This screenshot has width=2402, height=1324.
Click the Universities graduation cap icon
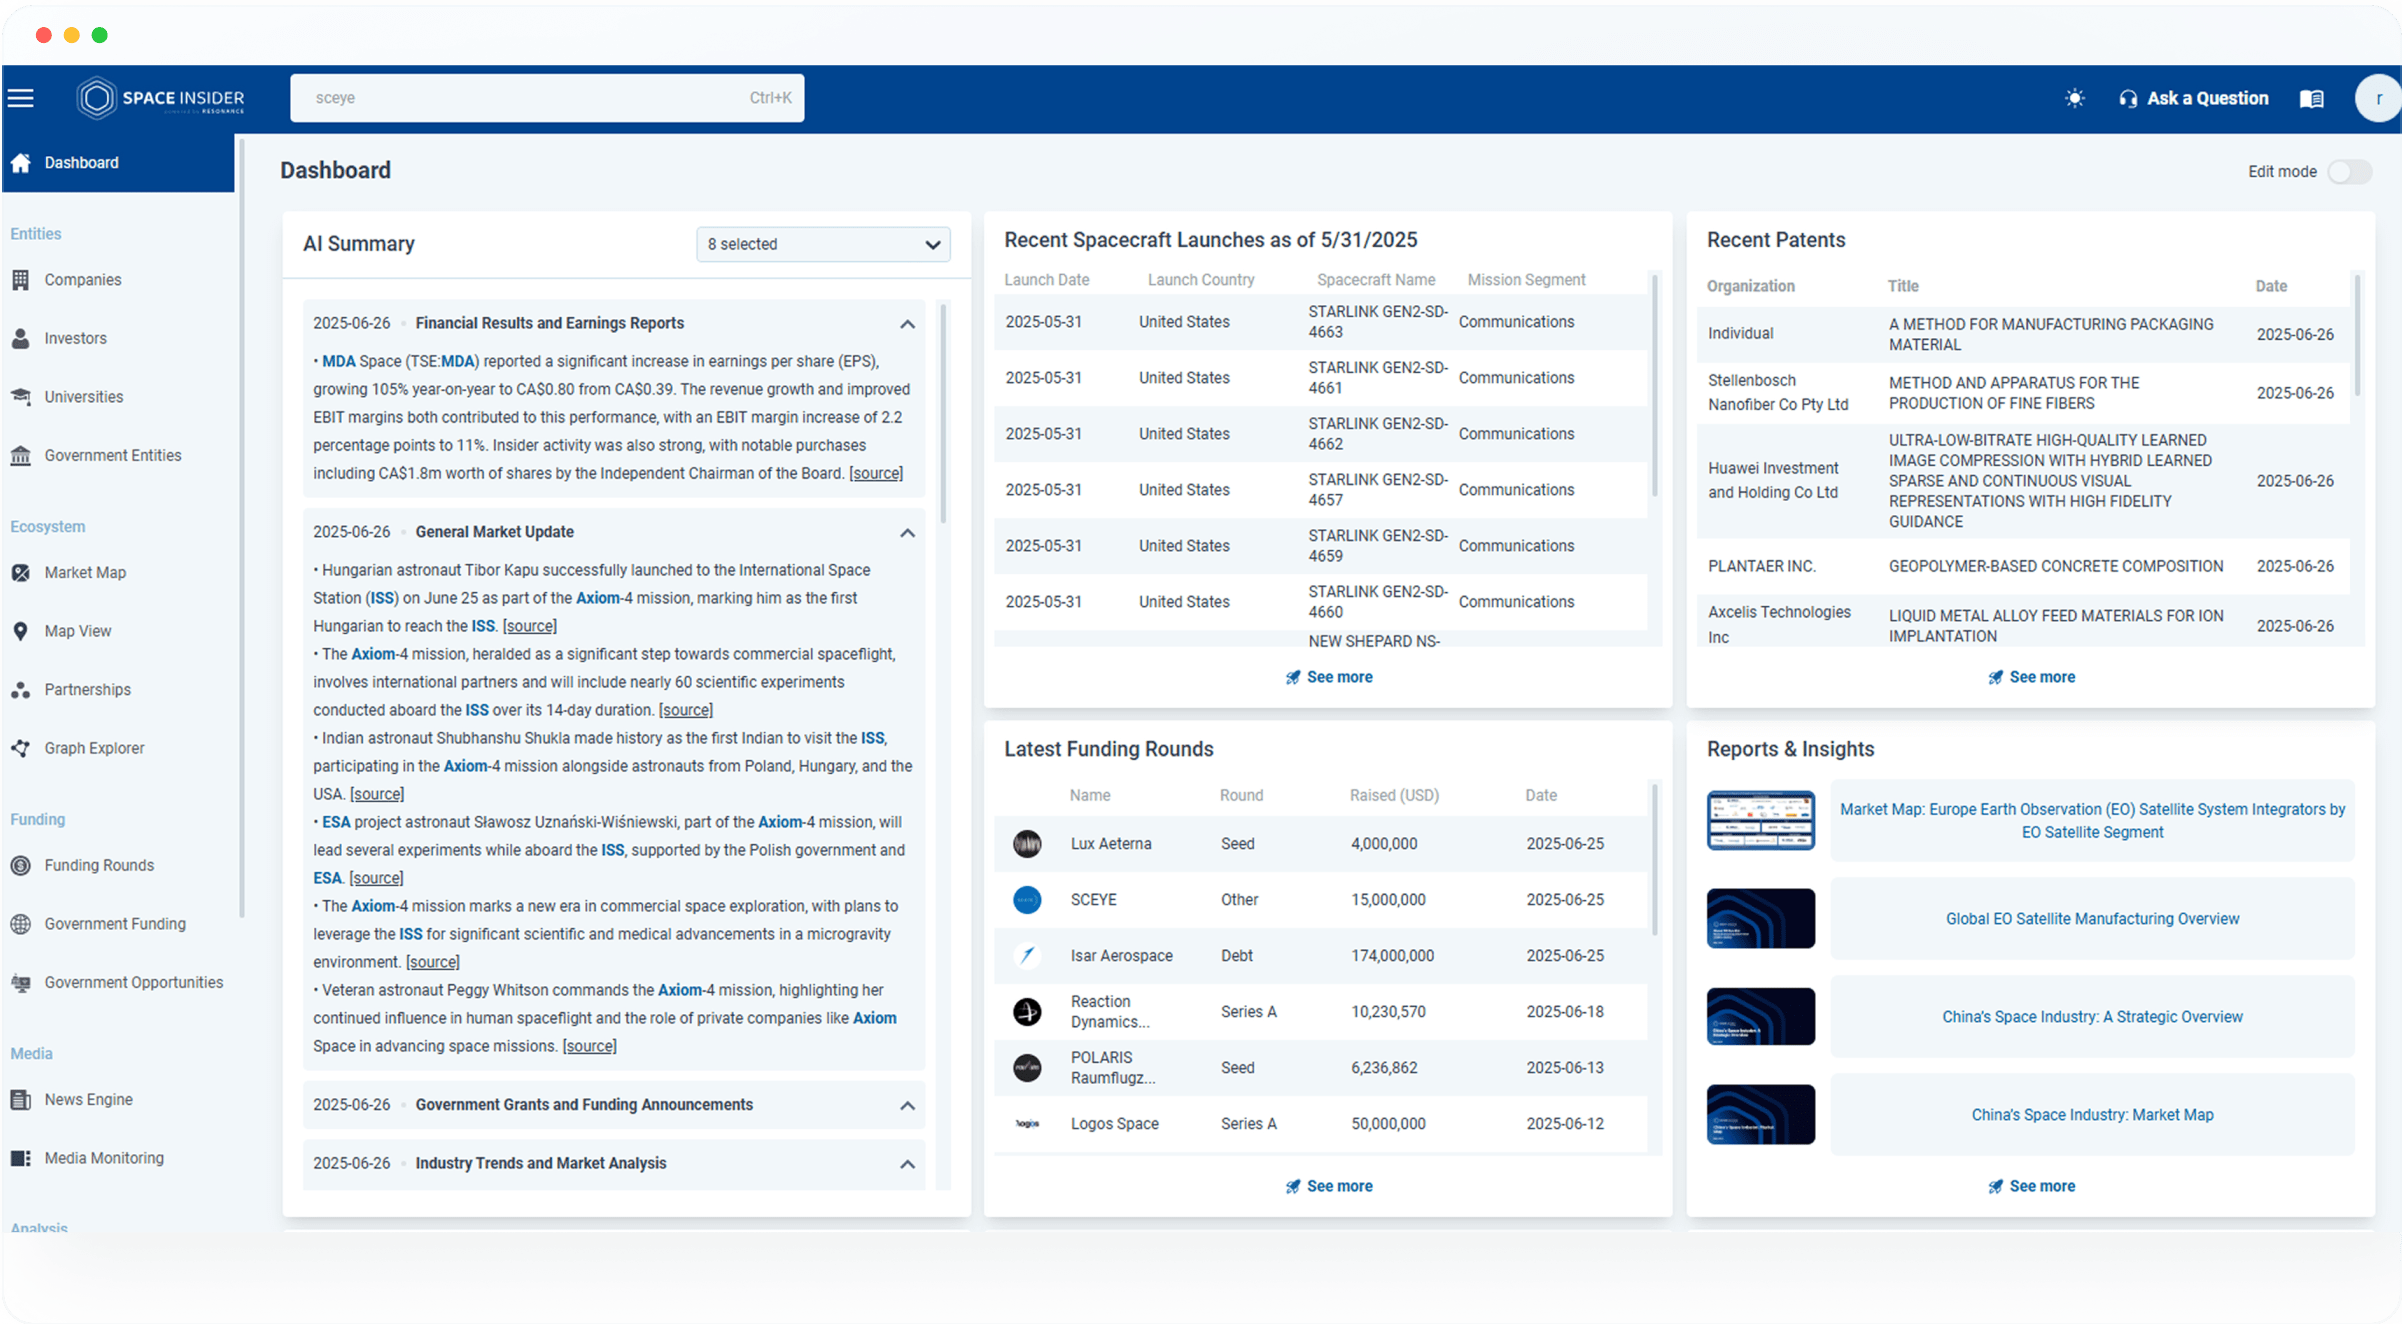coord(21,397)
